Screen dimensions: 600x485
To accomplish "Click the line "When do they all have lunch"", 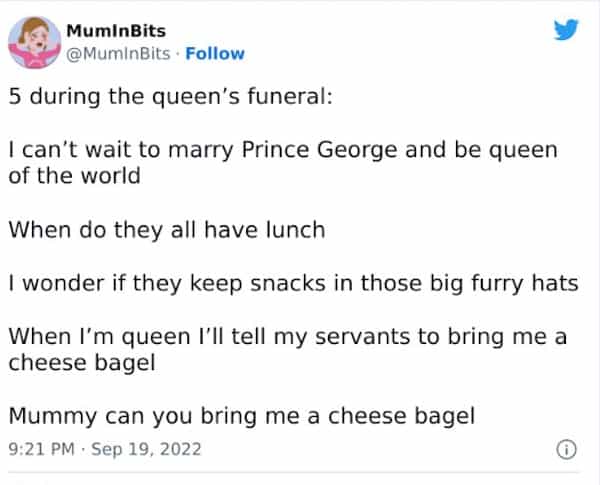I will point(166,229).
